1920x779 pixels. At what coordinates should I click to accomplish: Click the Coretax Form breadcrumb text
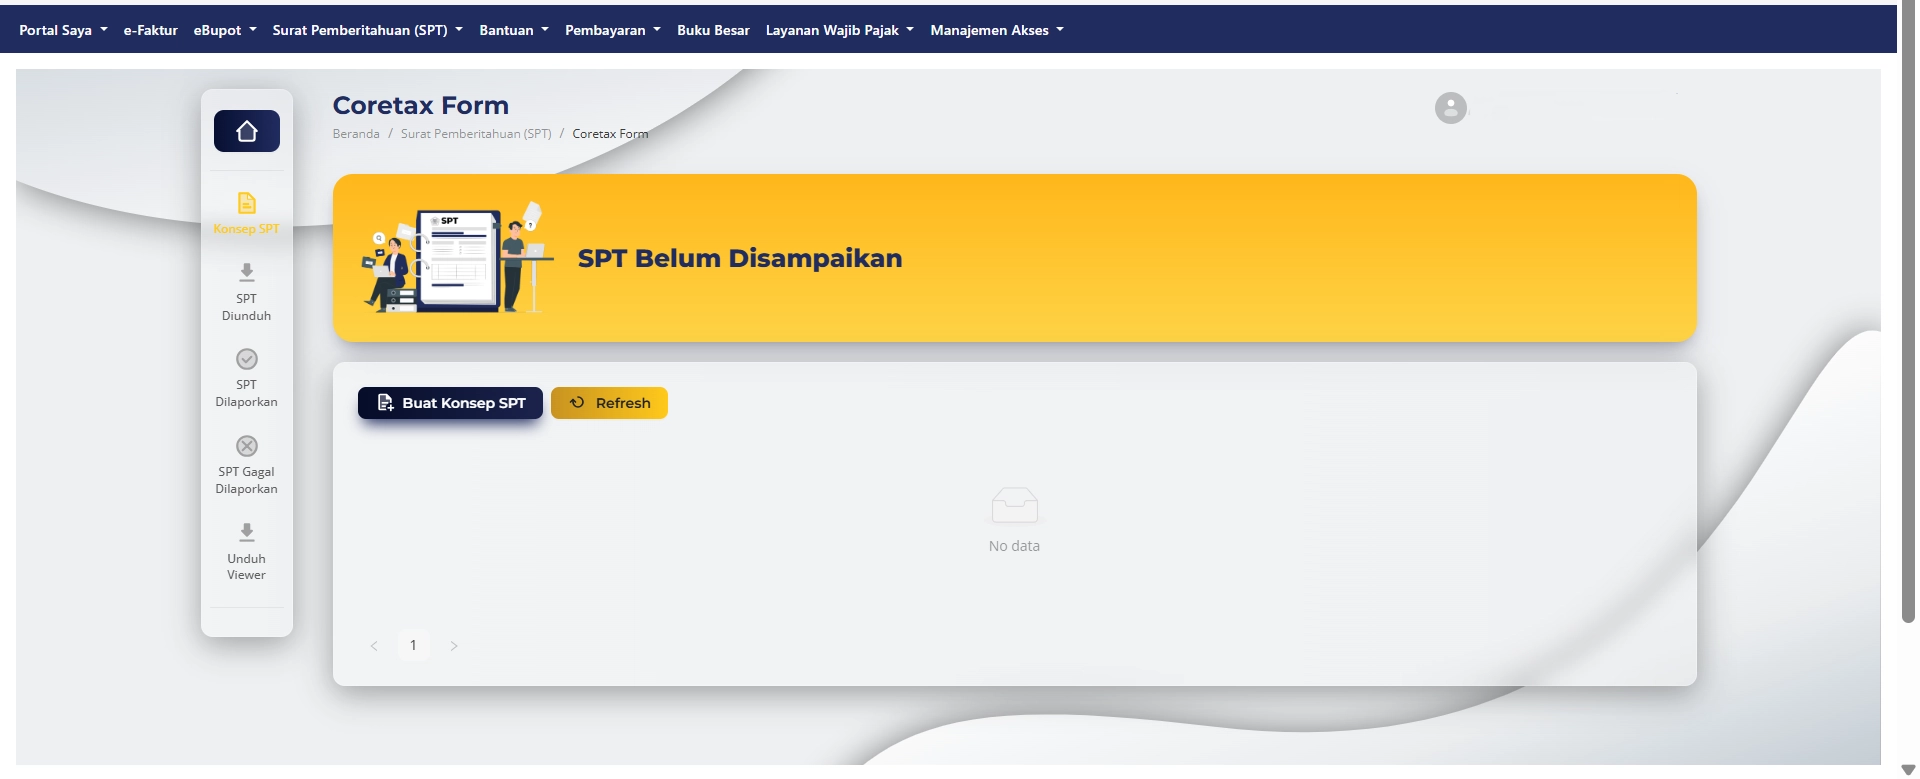click(610, 134)
